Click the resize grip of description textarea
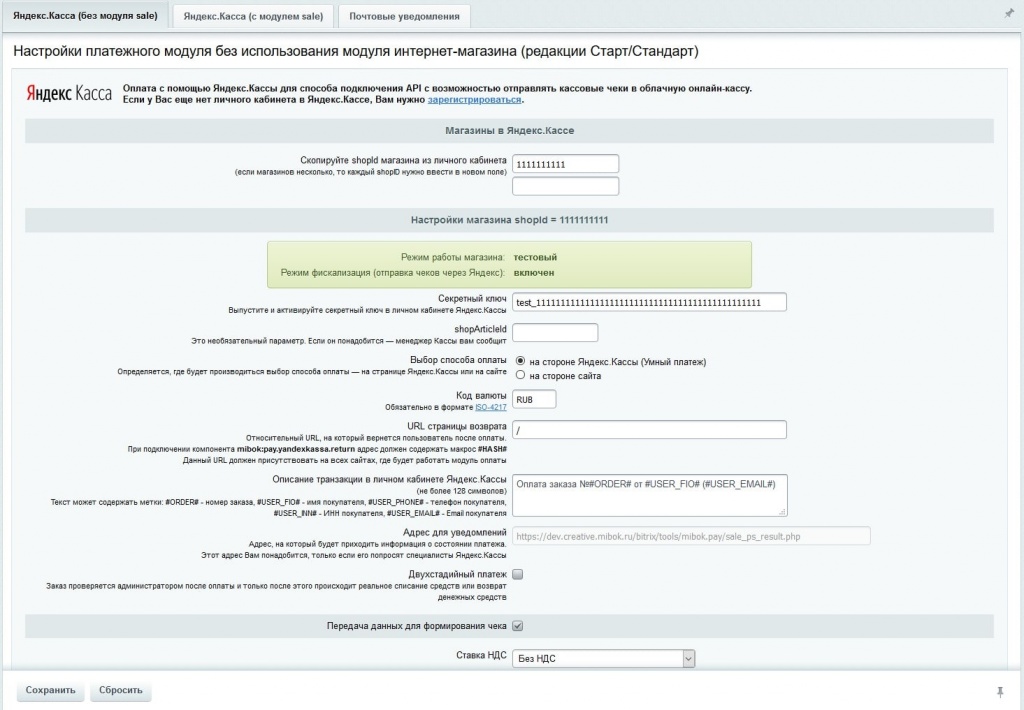 782,511
